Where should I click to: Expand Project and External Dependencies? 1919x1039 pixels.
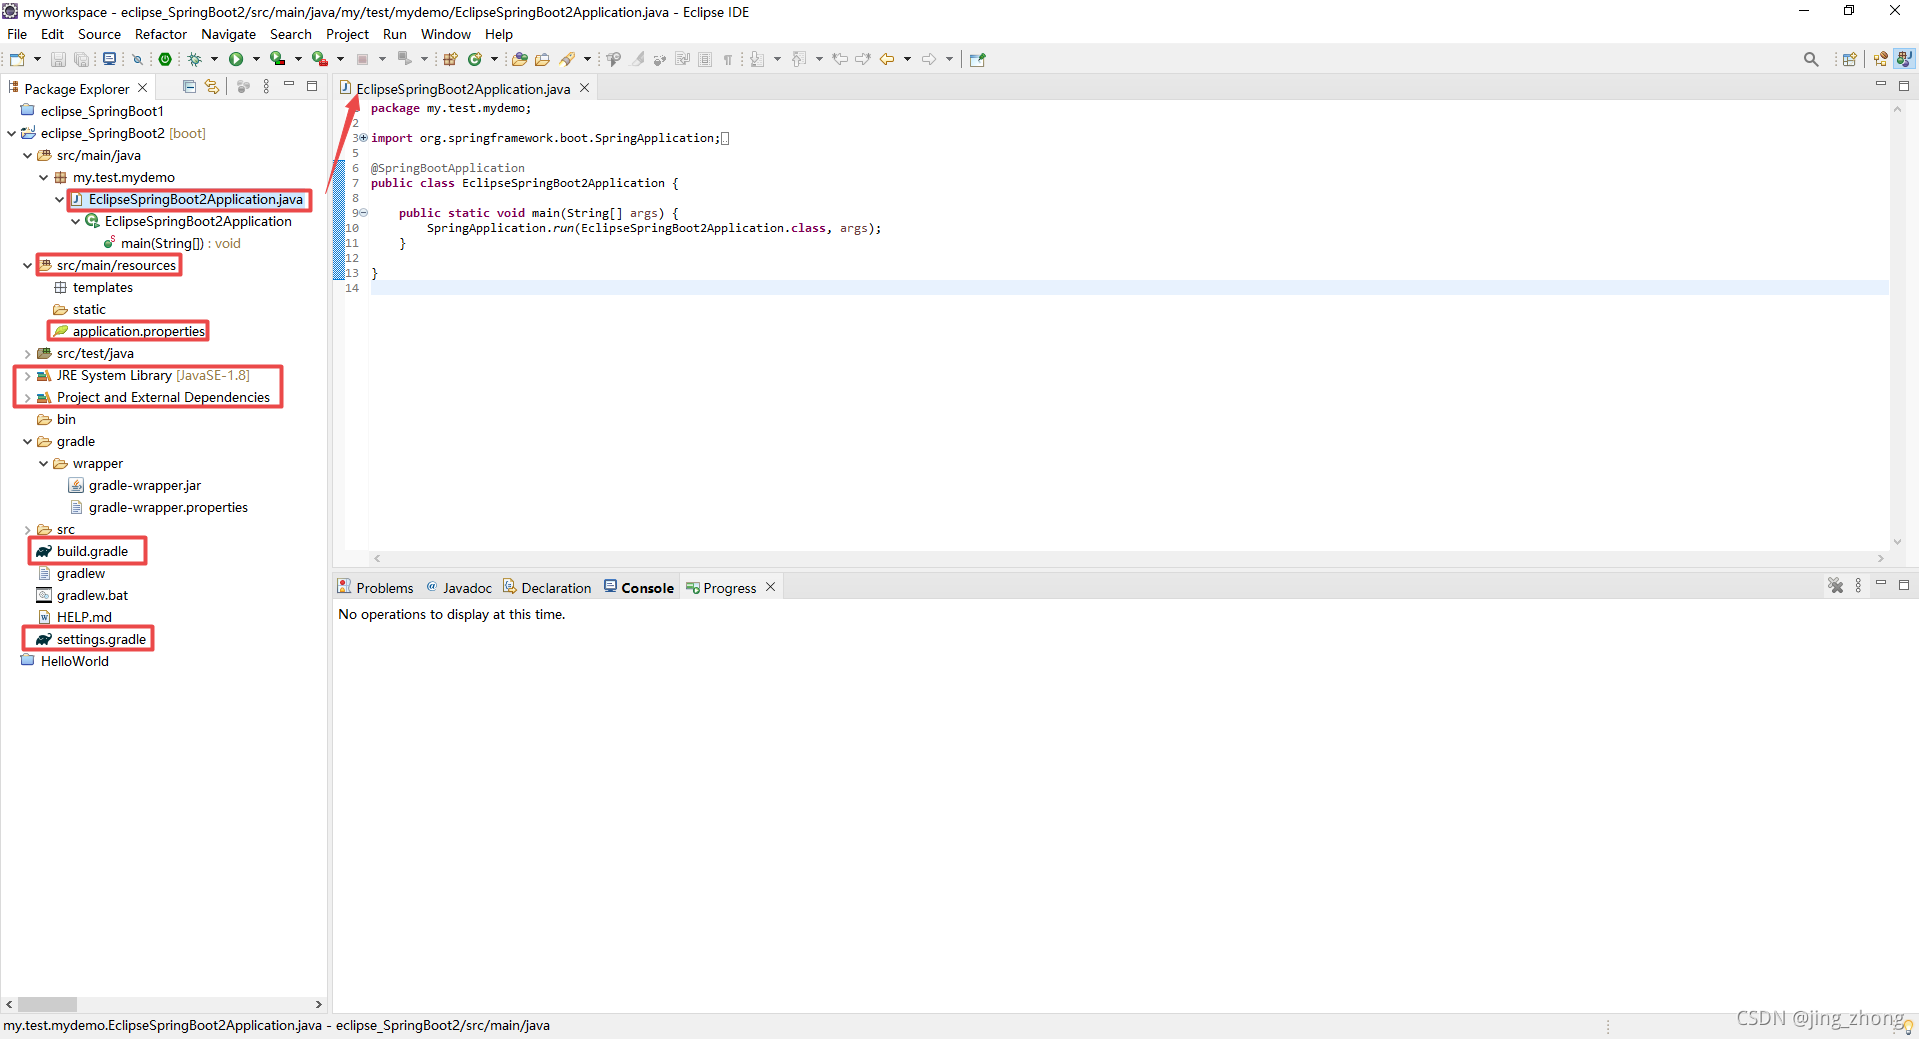click(27, 398)
